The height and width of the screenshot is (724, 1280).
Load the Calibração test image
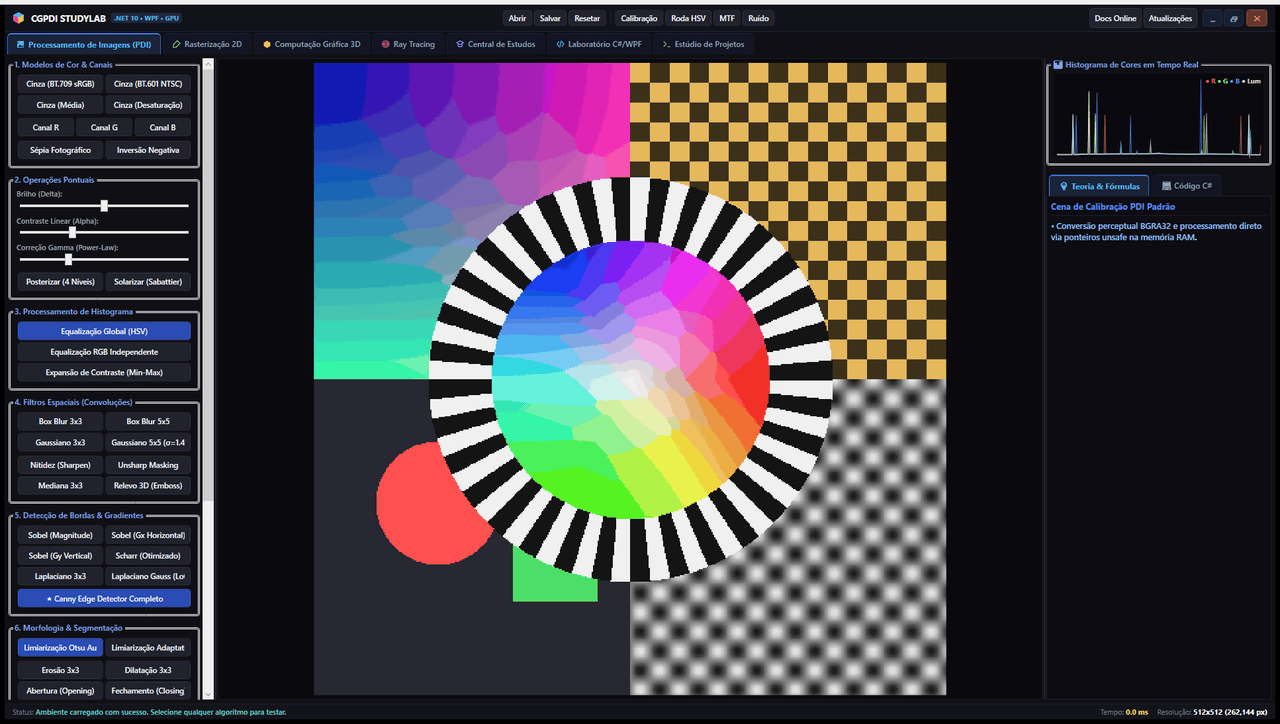pyautogui.click(x=639, y=18)
